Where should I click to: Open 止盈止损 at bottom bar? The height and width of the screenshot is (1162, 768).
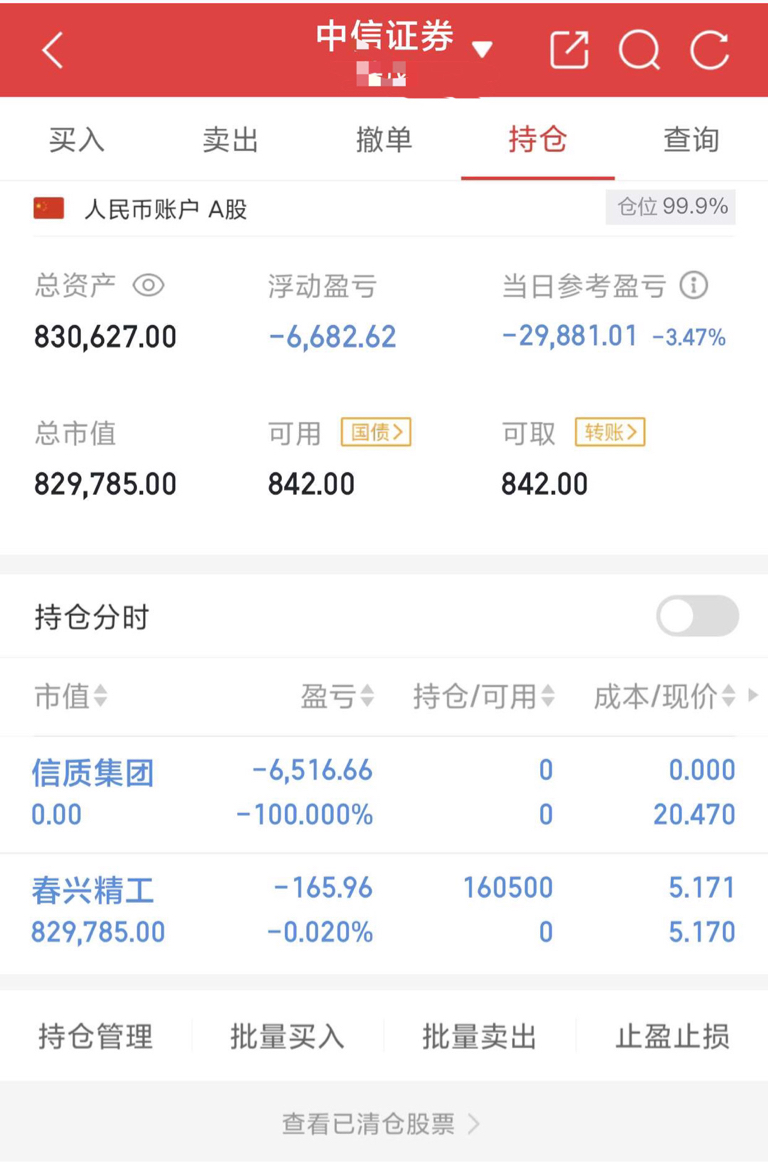click(x=672, y=1036)
